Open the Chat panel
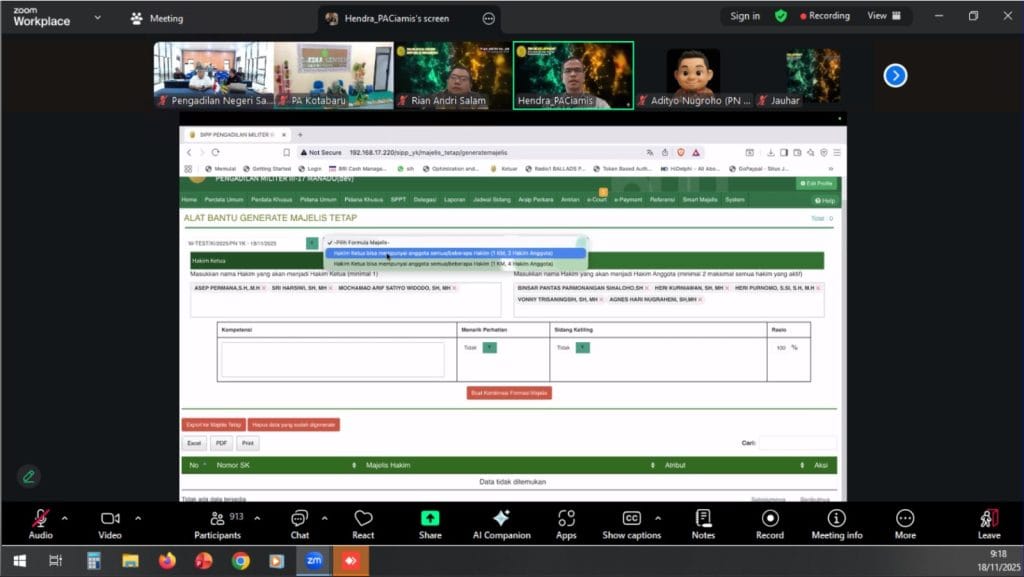 click(x=299, y=518)
